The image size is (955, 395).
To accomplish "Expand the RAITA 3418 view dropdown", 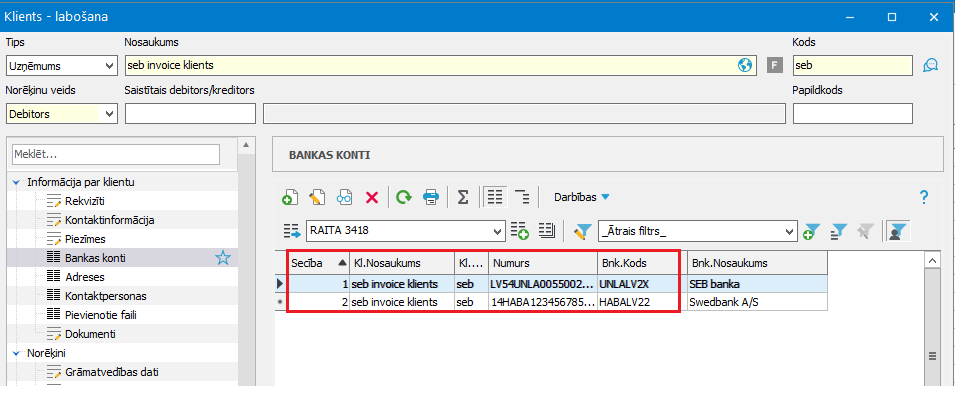I will pos(499,231).
